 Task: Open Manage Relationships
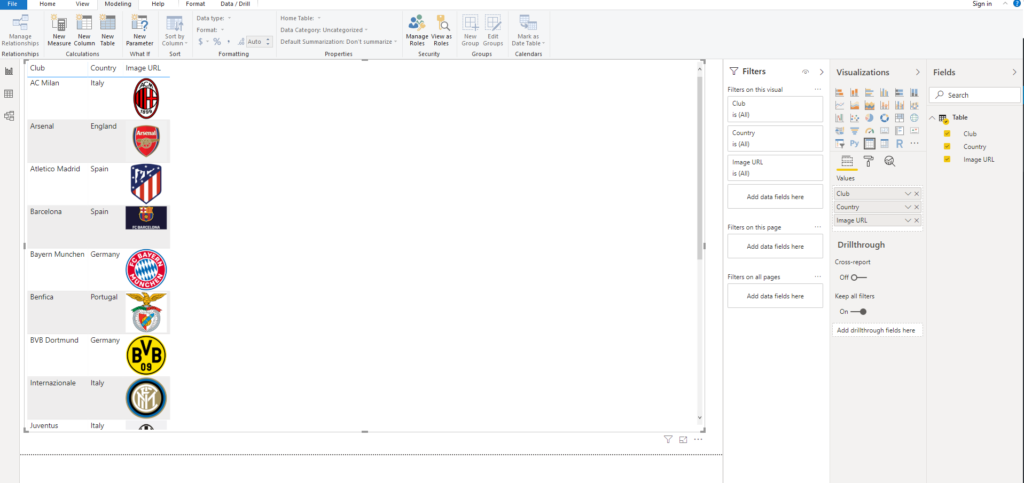point(20,31)
